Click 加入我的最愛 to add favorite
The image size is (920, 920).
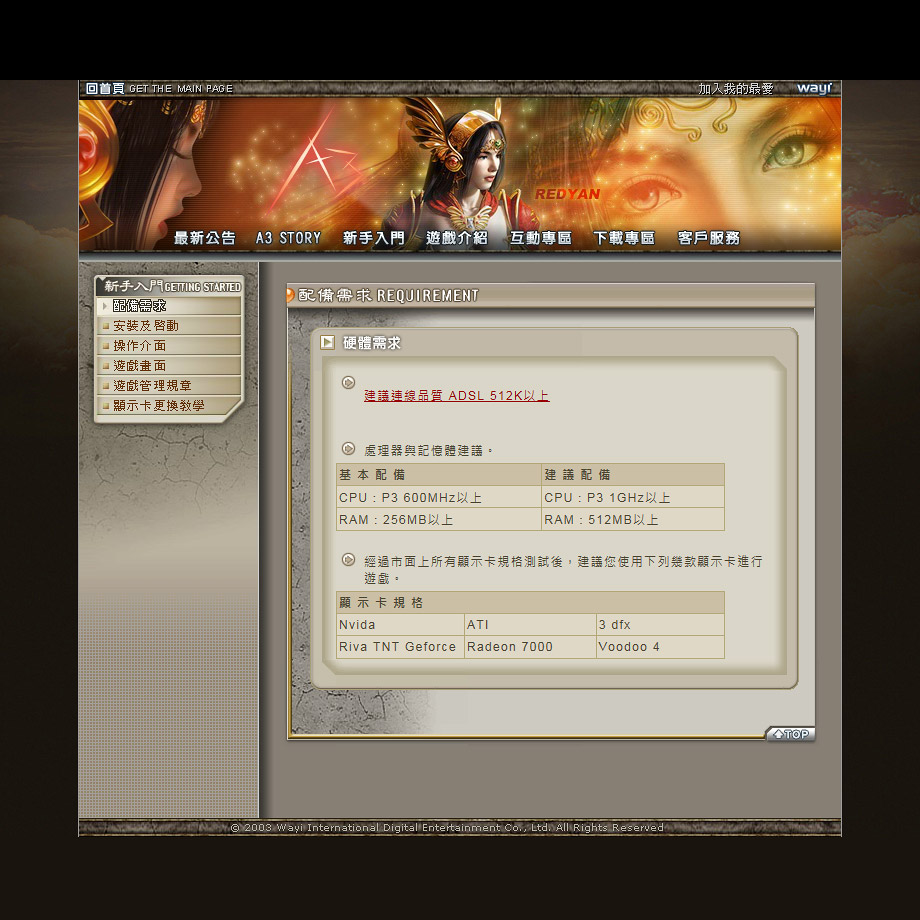[736, 89]
